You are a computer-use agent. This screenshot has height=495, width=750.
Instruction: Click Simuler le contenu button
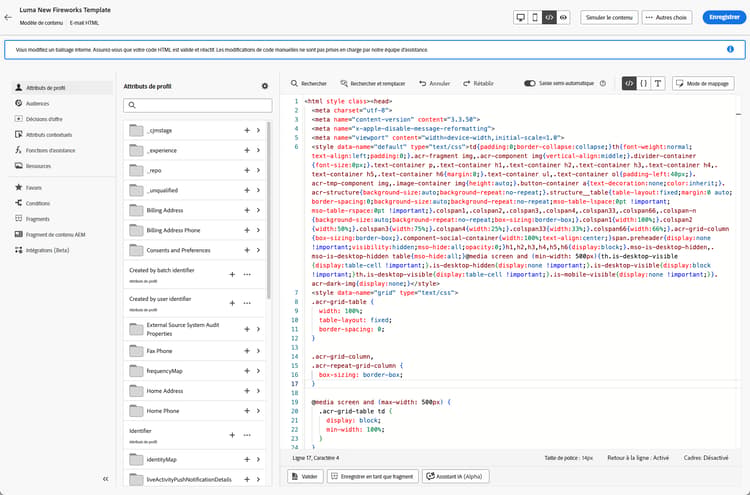(609, 17)
